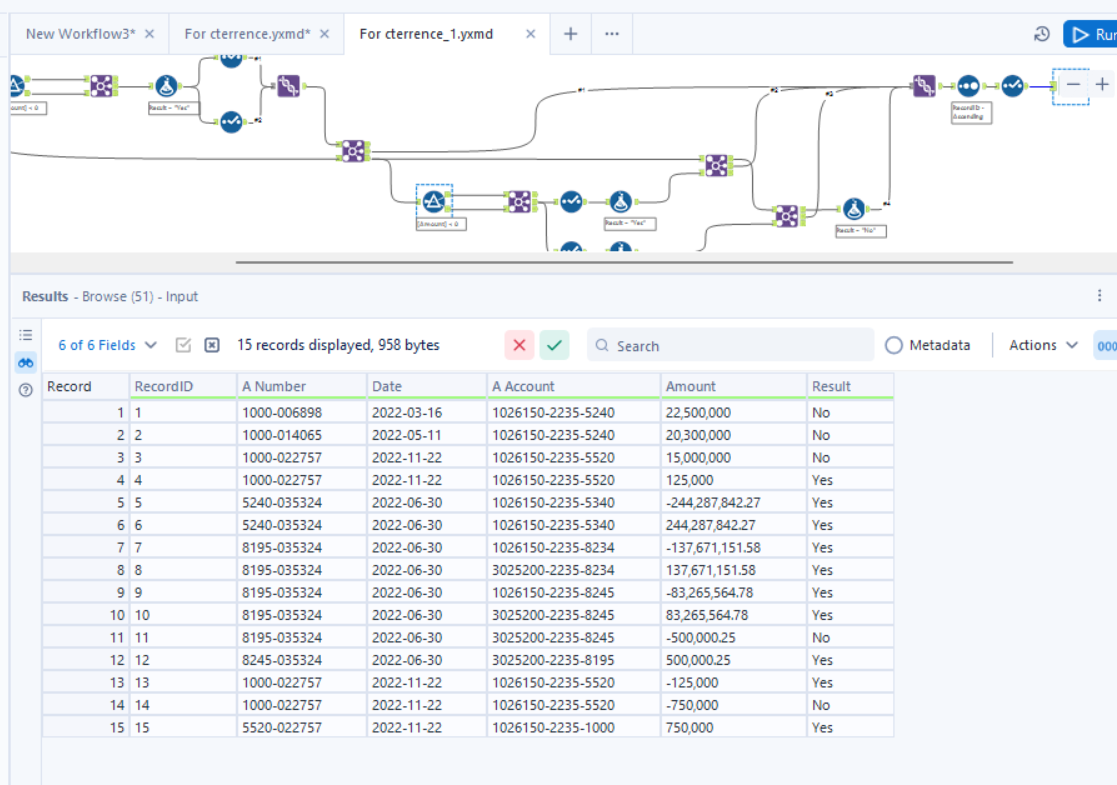Viewport: 1117px width, 785px height.
Task: Select the Union tool near the top right
Action: click(922, 86)
